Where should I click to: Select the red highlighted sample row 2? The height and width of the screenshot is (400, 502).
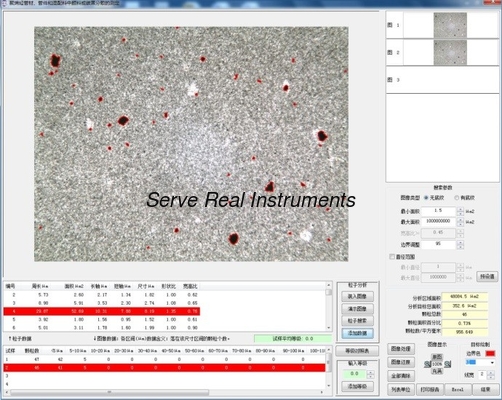point(164,368)
